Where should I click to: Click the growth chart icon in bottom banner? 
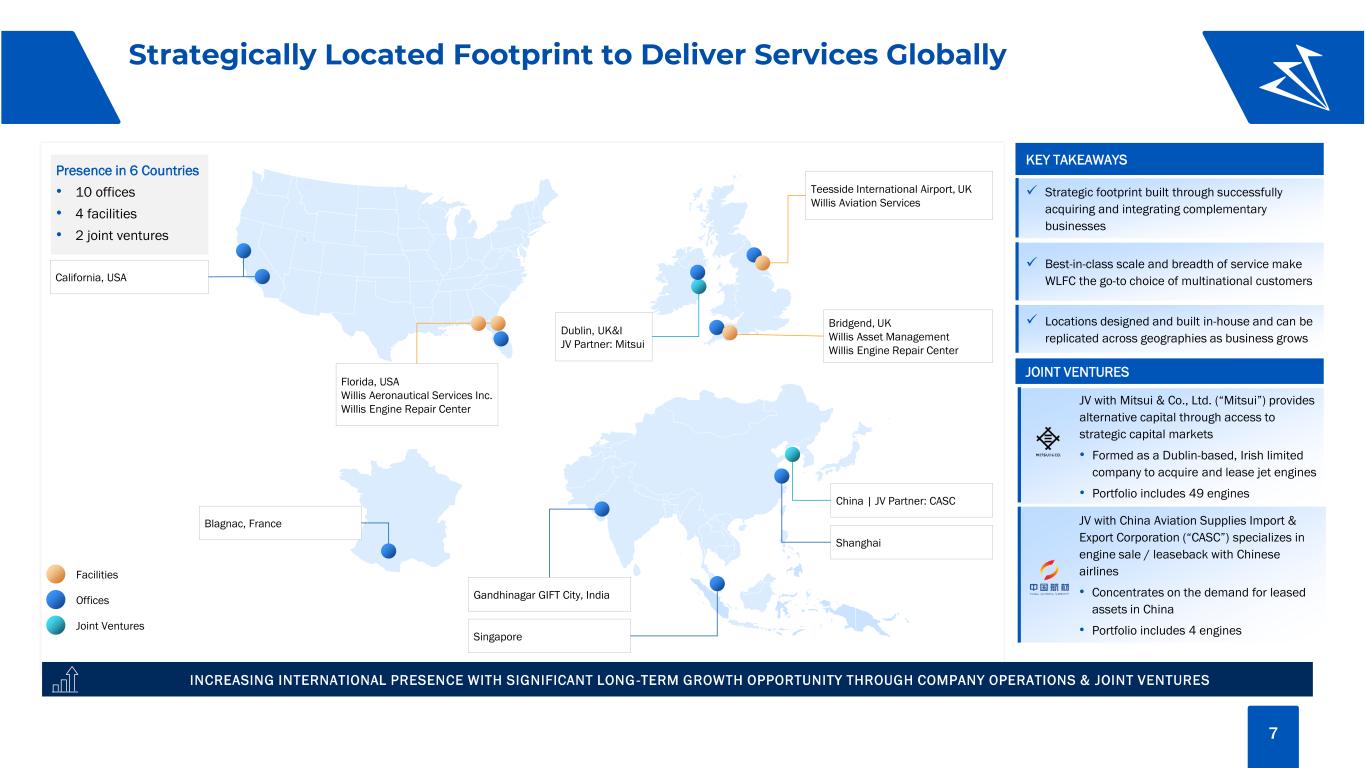pyautogui.click(x=64, y=680)
